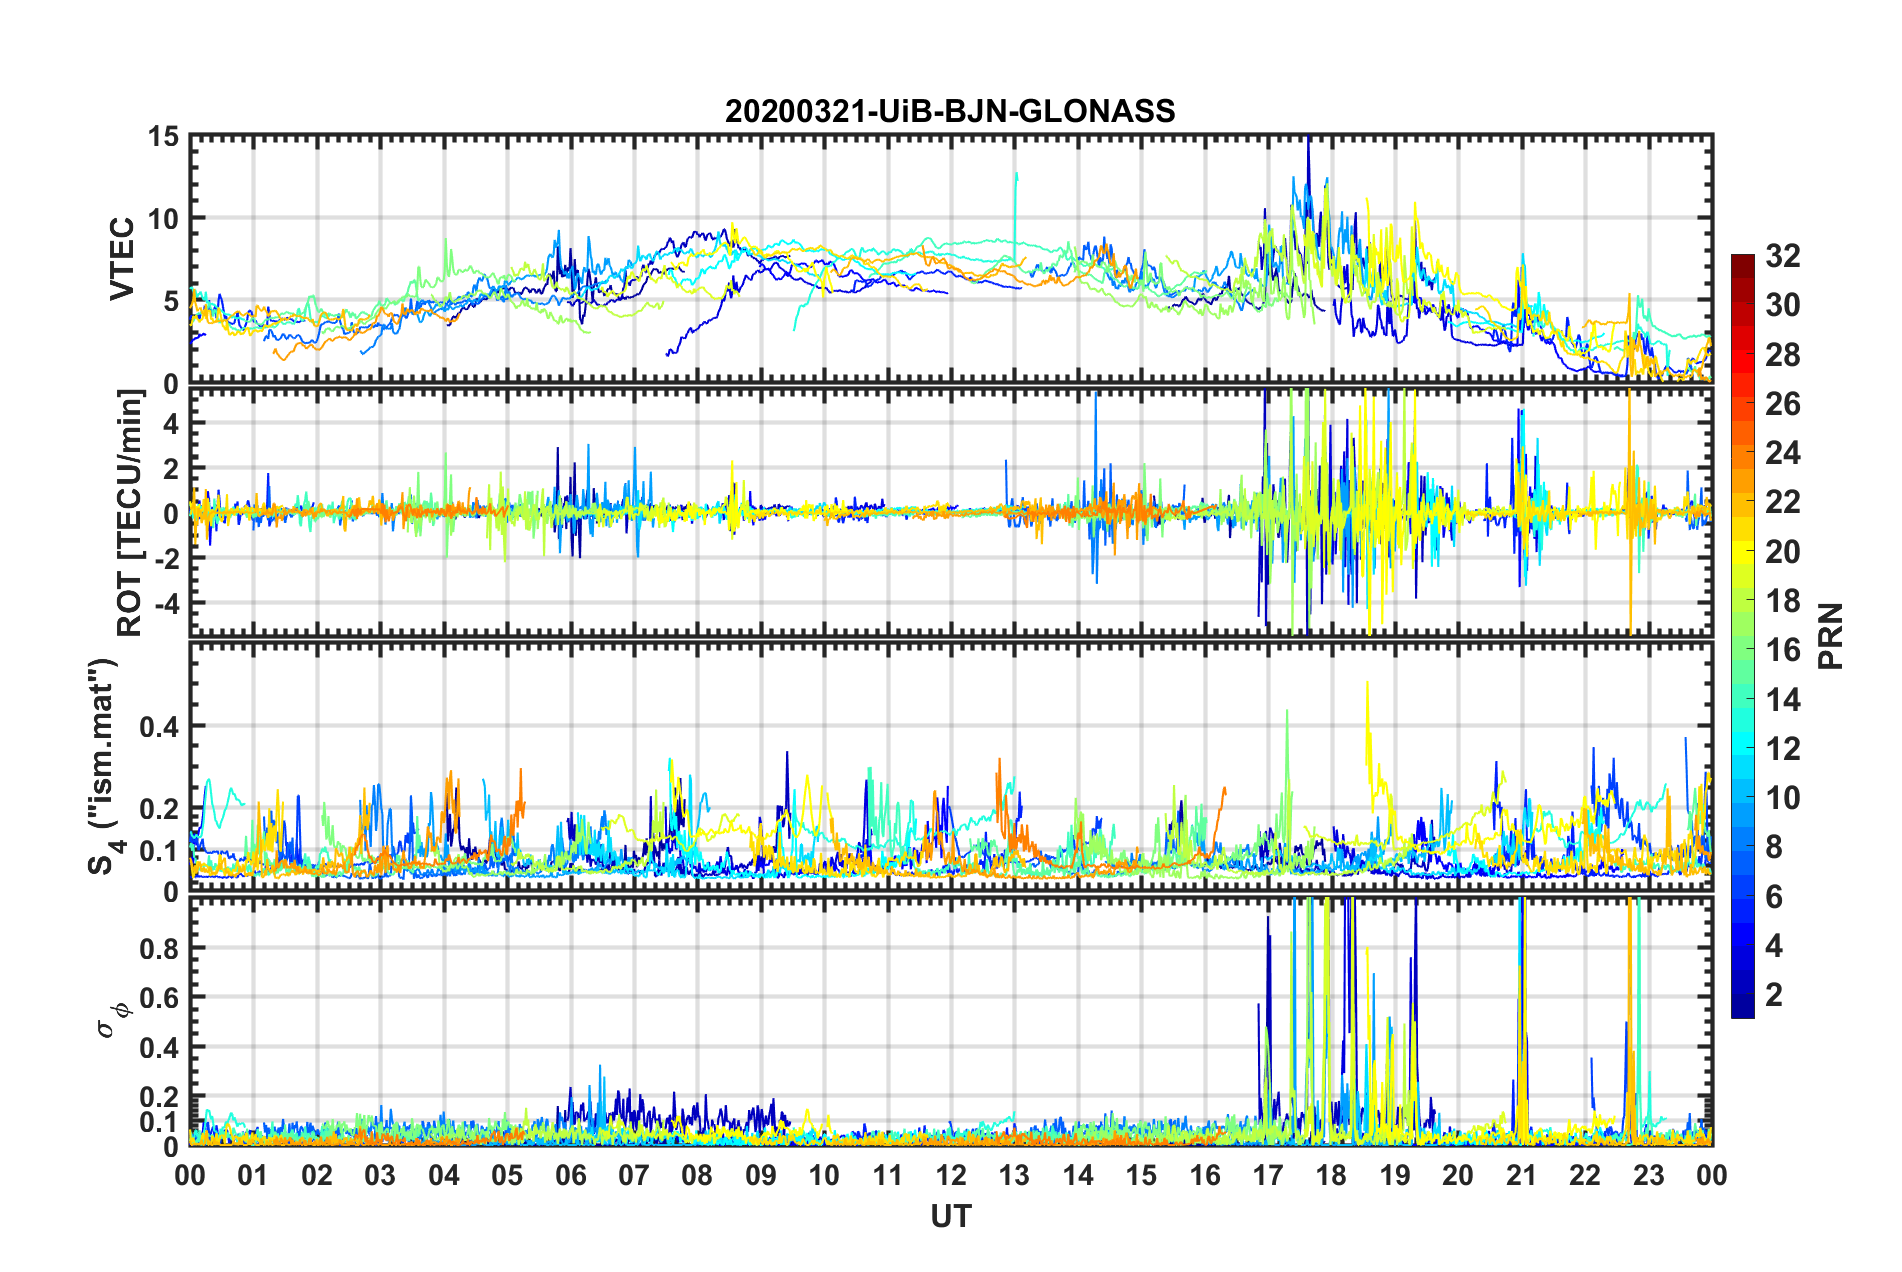Click the PRN colorbar tick label 32
Viewport: 1902px width, 1272px height.
pos(1782,256)
